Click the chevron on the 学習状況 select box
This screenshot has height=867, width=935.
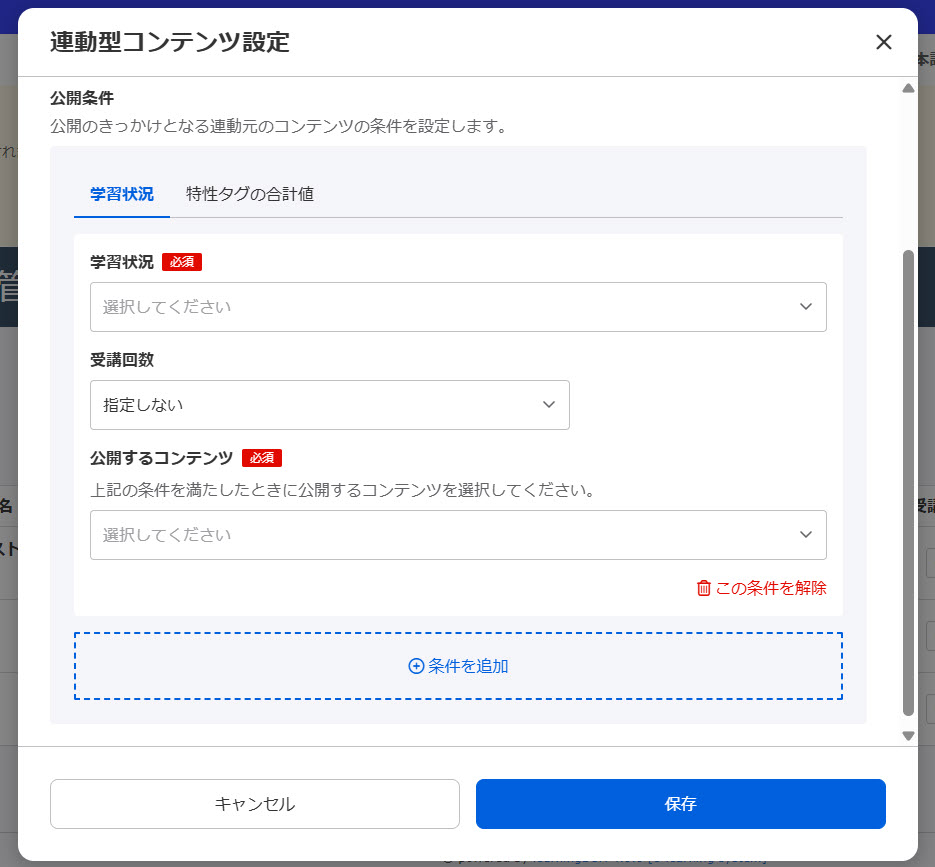[x=806, y=307]
